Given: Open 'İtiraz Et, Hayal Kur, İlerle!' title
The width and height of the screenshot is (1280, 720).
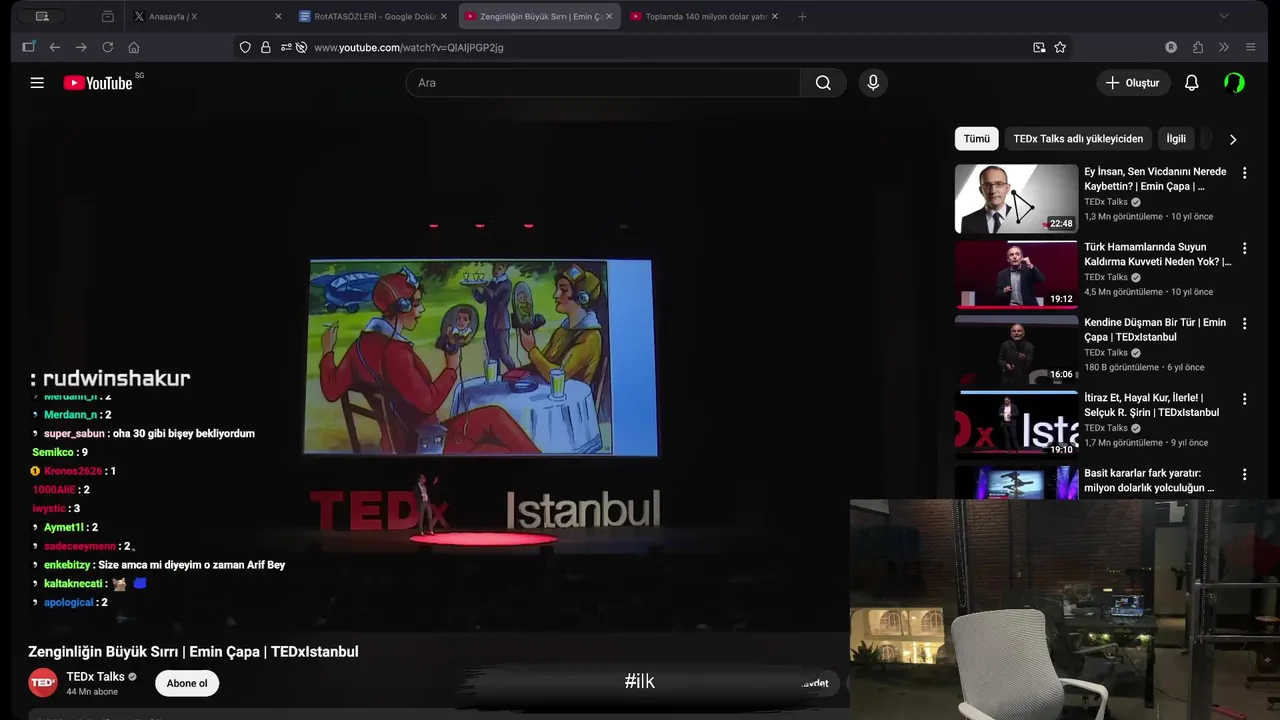Looking at the screenshot, I should coord(1151,405).
